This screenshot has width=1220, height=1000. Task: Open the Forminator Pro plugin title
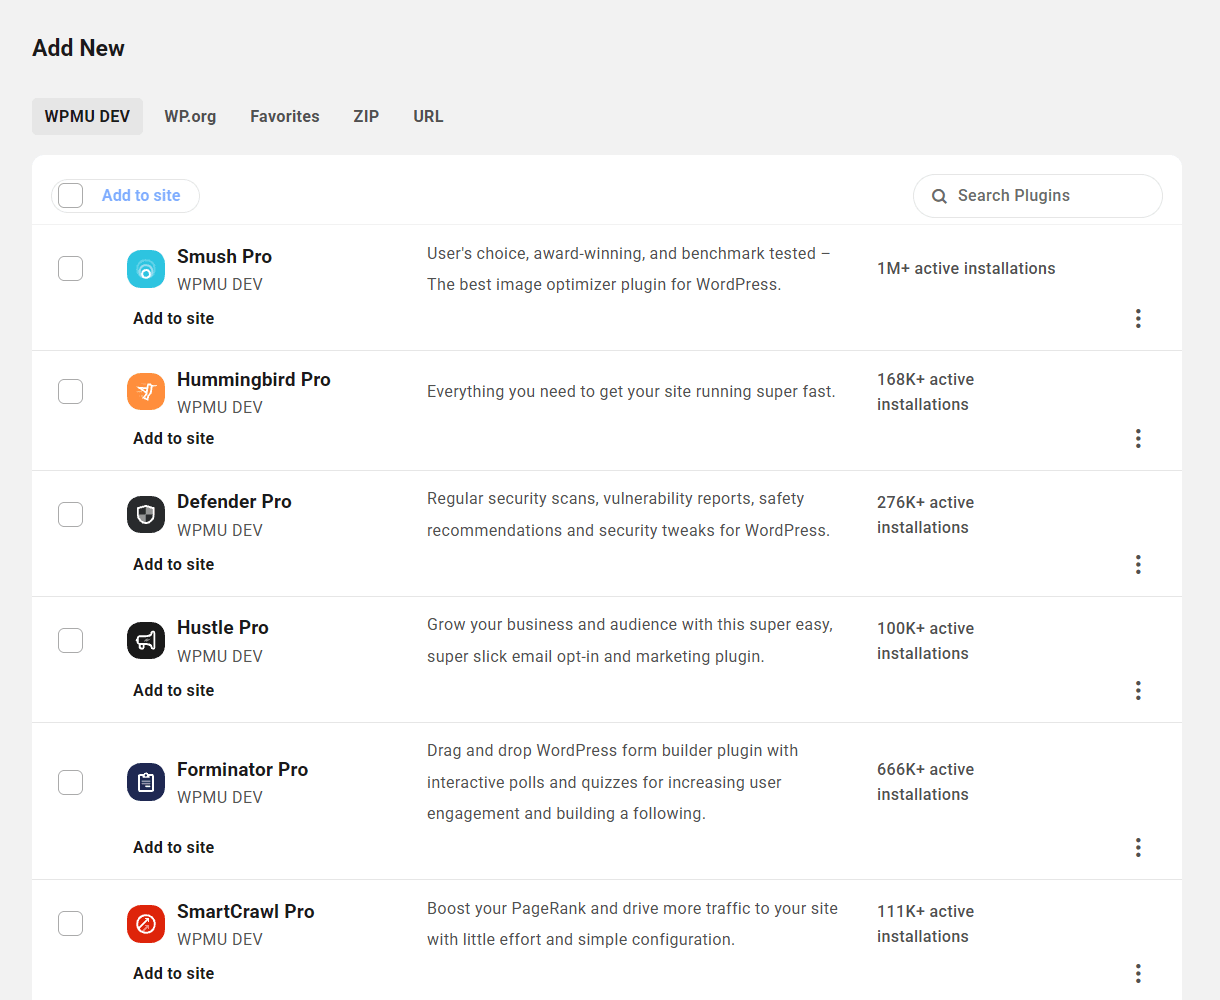click(x=242, y=769)
